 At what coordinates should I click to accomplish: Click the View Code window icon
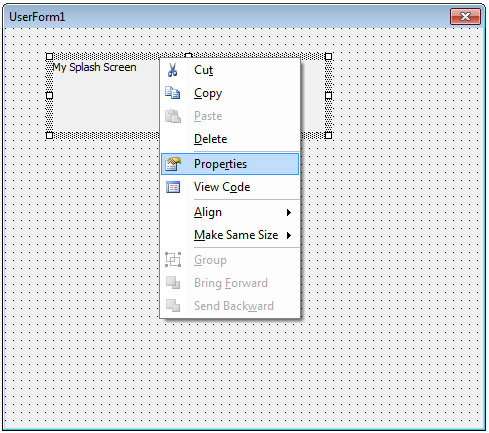click(173, 187)
